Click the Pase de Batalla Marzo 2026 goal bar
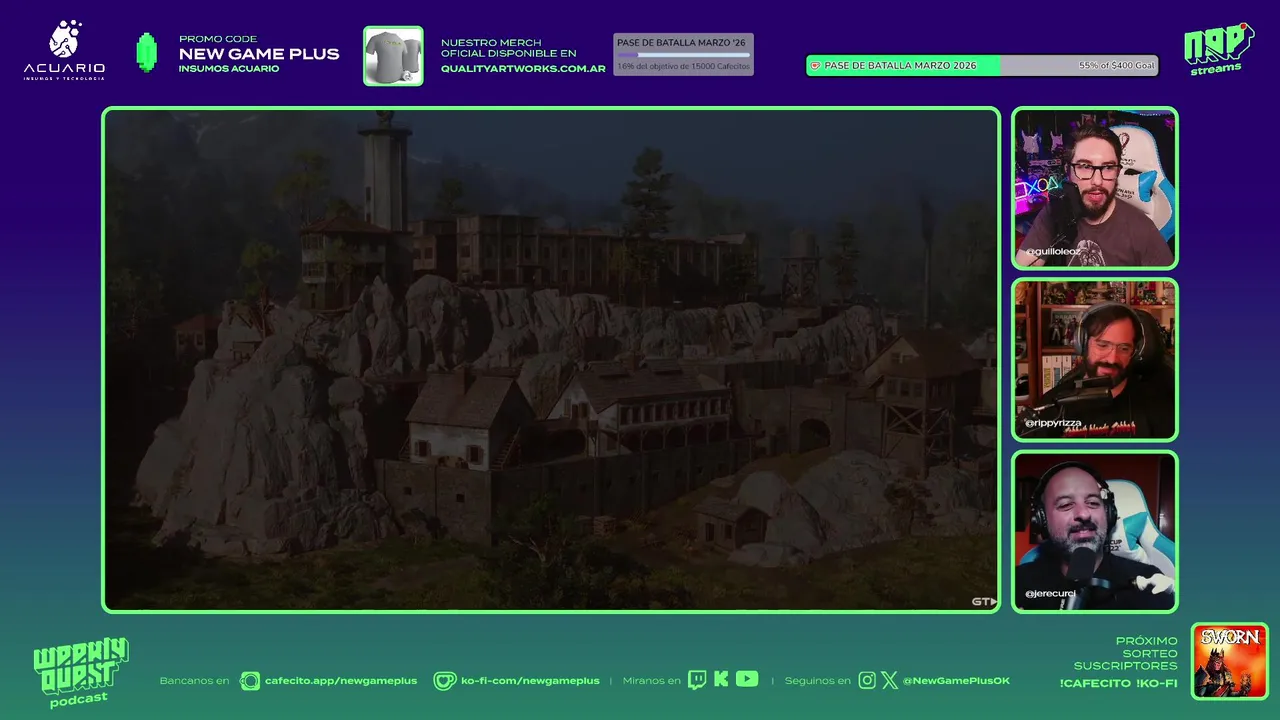 pyautogui.click(x=982, y=65)
